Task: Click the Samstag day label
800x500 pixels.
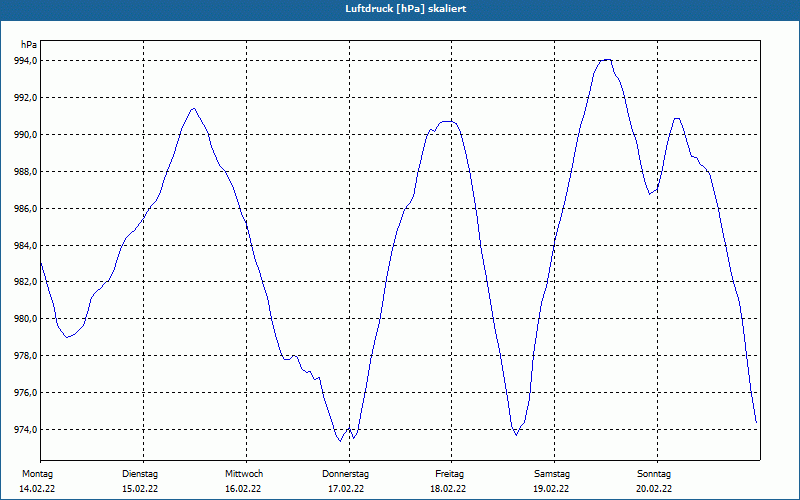Action: pos(552,474)
